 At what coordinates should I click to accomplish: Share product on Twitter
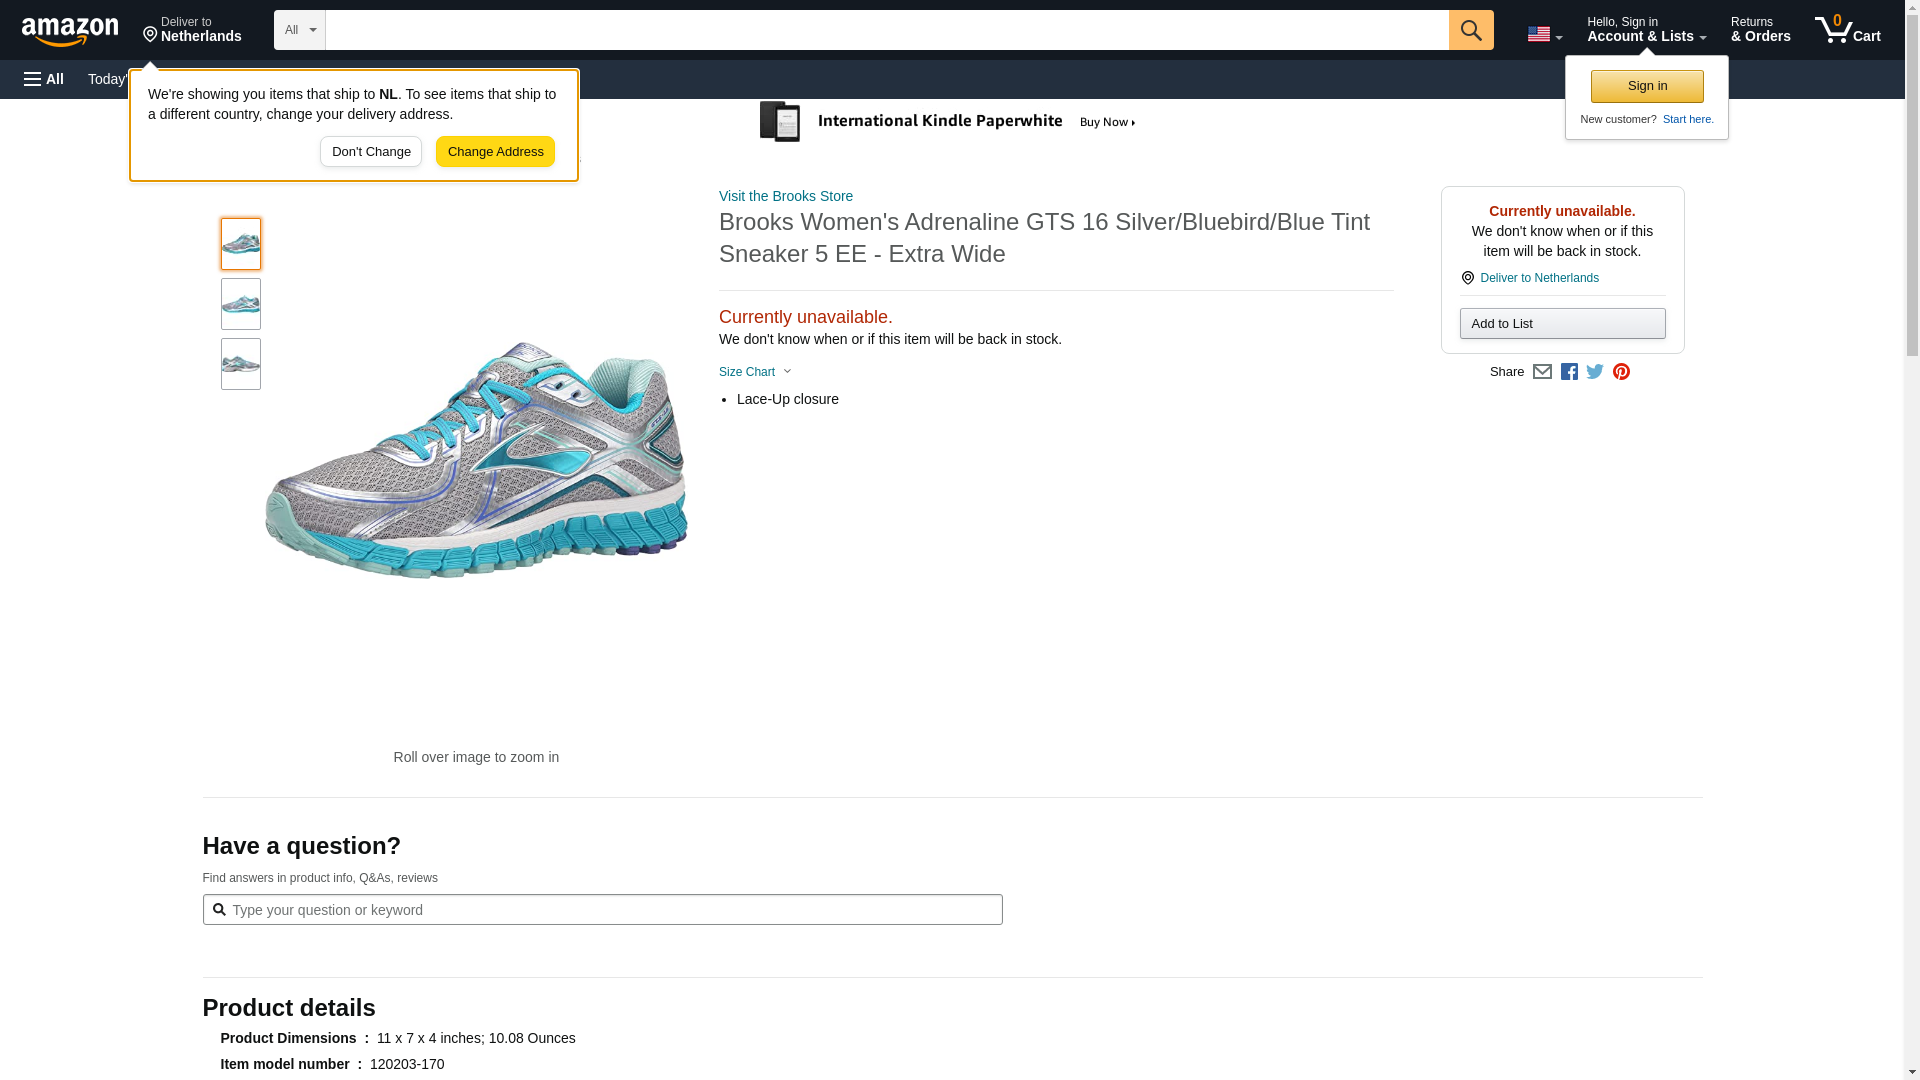pos(1595,372)
